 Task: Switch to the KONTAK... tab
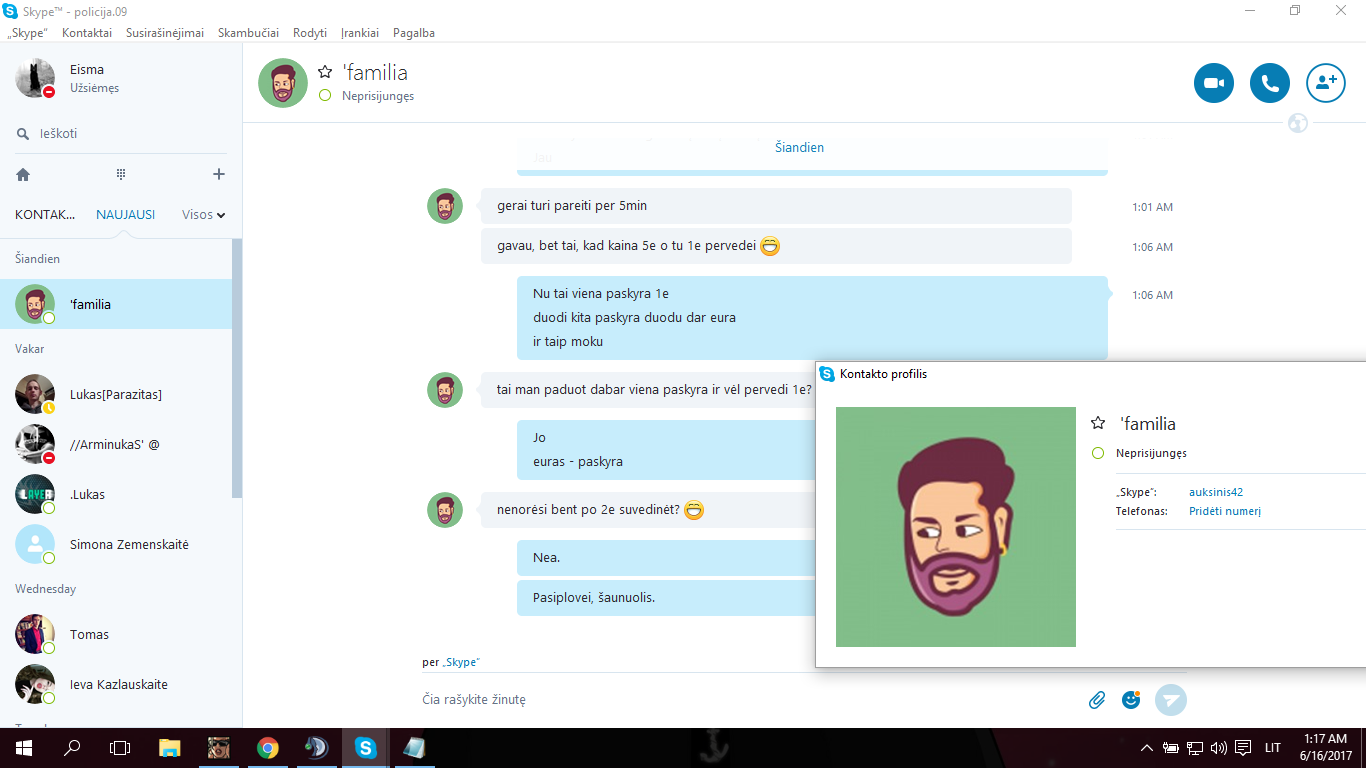(45, 214)
